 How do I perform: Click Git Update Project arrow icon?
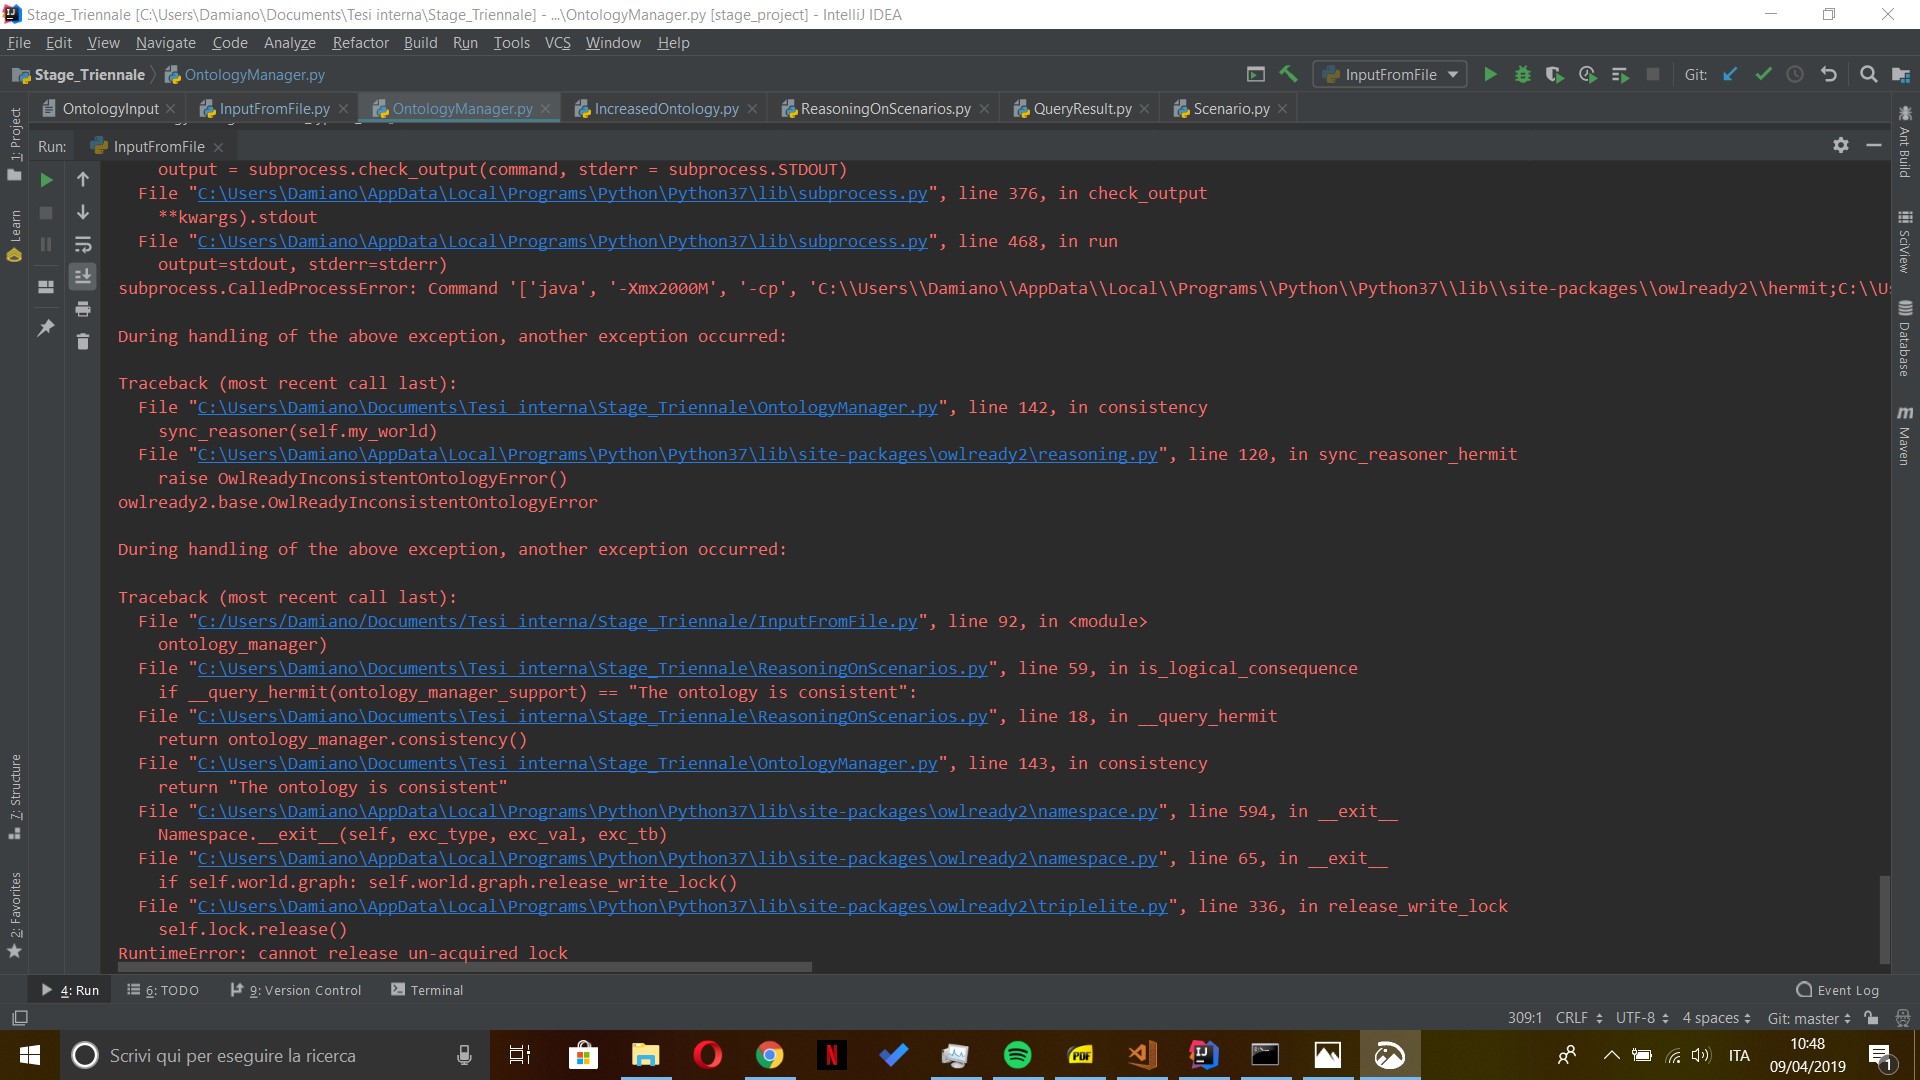(x=1730, y=74)
